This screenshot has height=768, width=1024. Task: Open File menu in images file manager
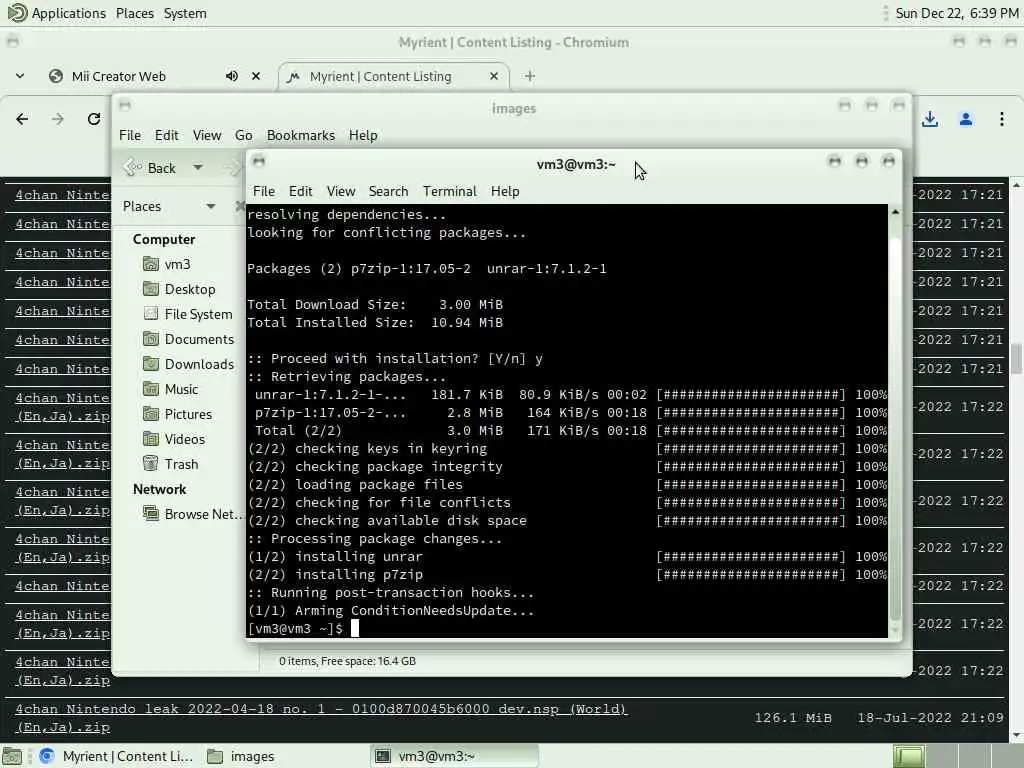(130, 135)
